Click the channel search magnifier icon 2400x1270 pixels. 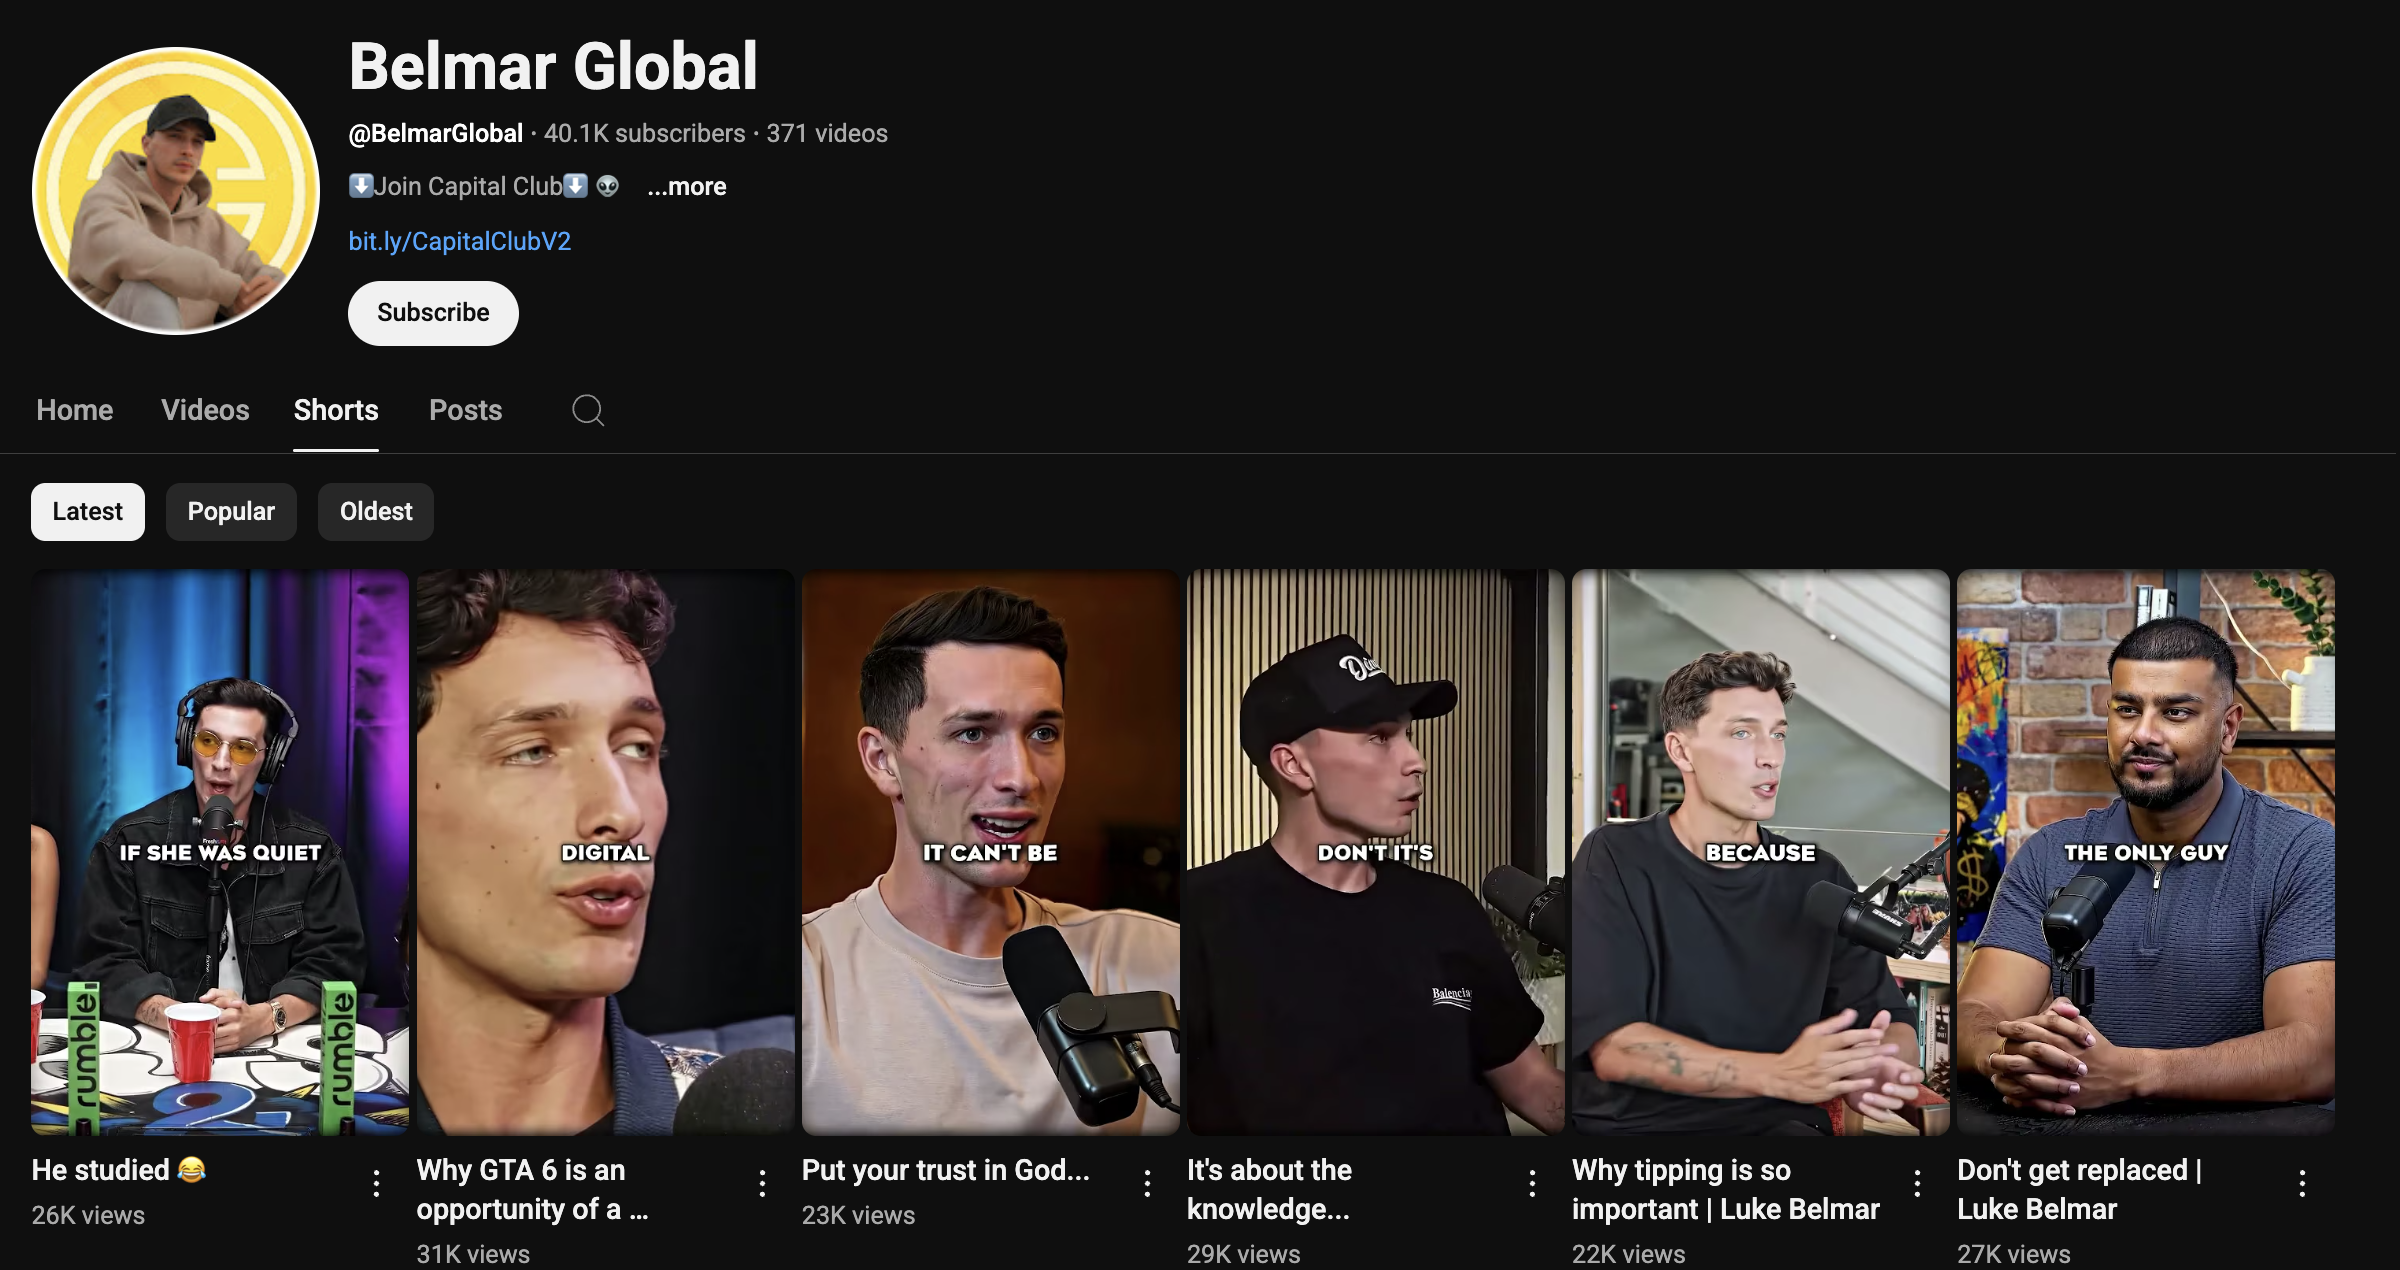click(588, 410)
